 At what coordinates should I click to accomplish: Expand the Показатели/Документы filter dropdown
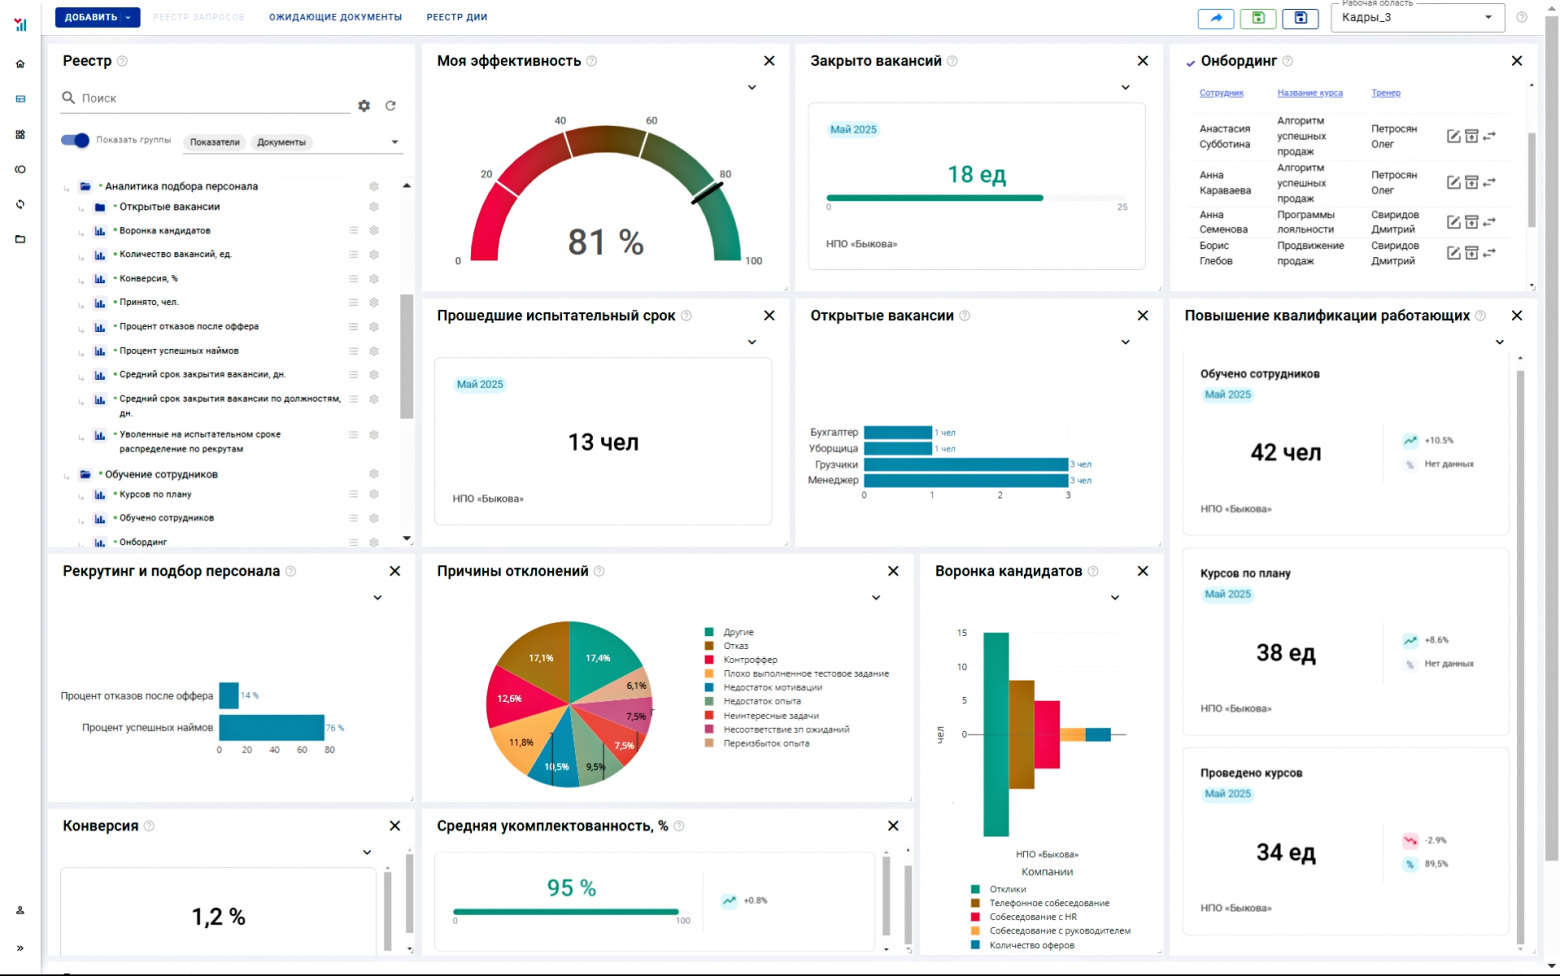tap(395, 142)
